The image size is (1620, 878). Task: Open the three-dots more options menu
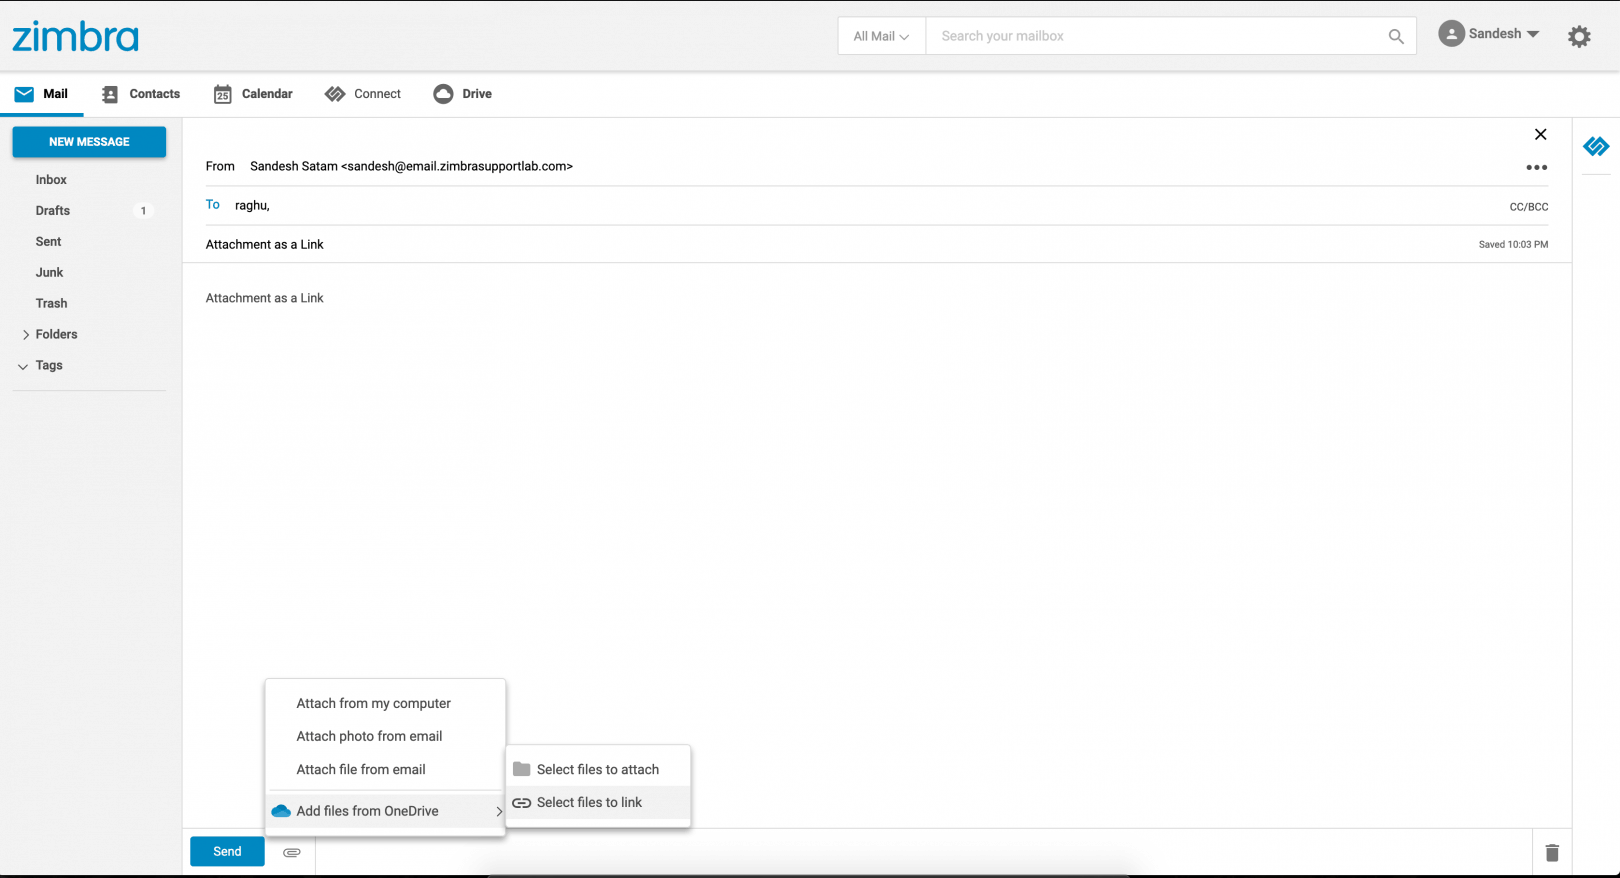pos(1537,167)
